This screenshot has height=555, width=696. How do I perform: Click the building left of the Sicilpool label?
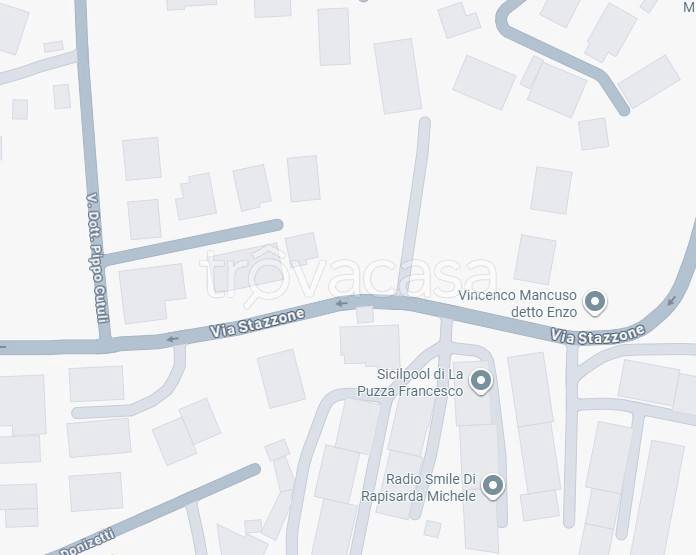[x=281, y=378]
